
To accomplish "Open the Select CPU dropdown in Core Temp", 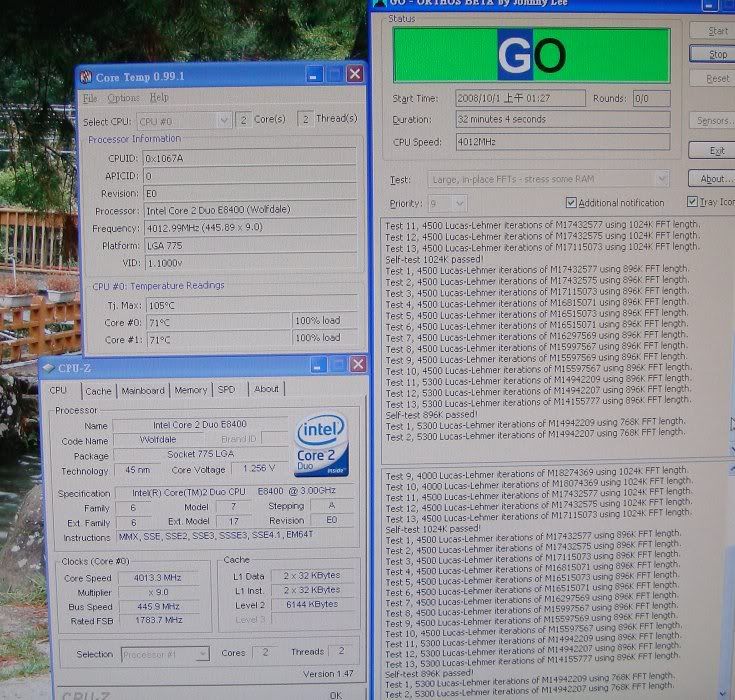I will coord(224,120).
